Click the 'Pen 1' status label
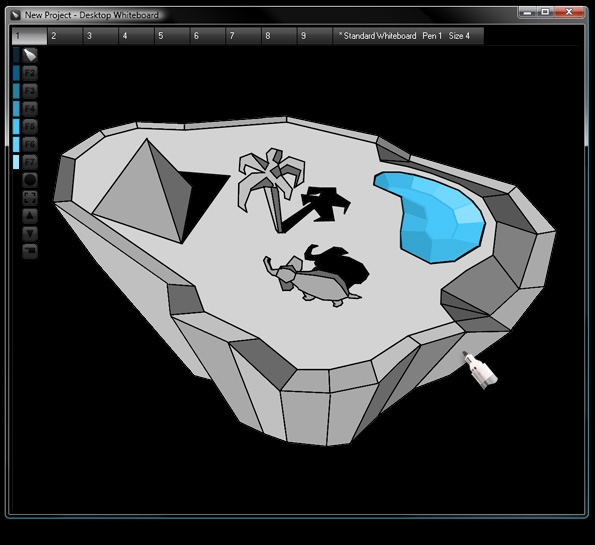 click(x=432, y=36)
